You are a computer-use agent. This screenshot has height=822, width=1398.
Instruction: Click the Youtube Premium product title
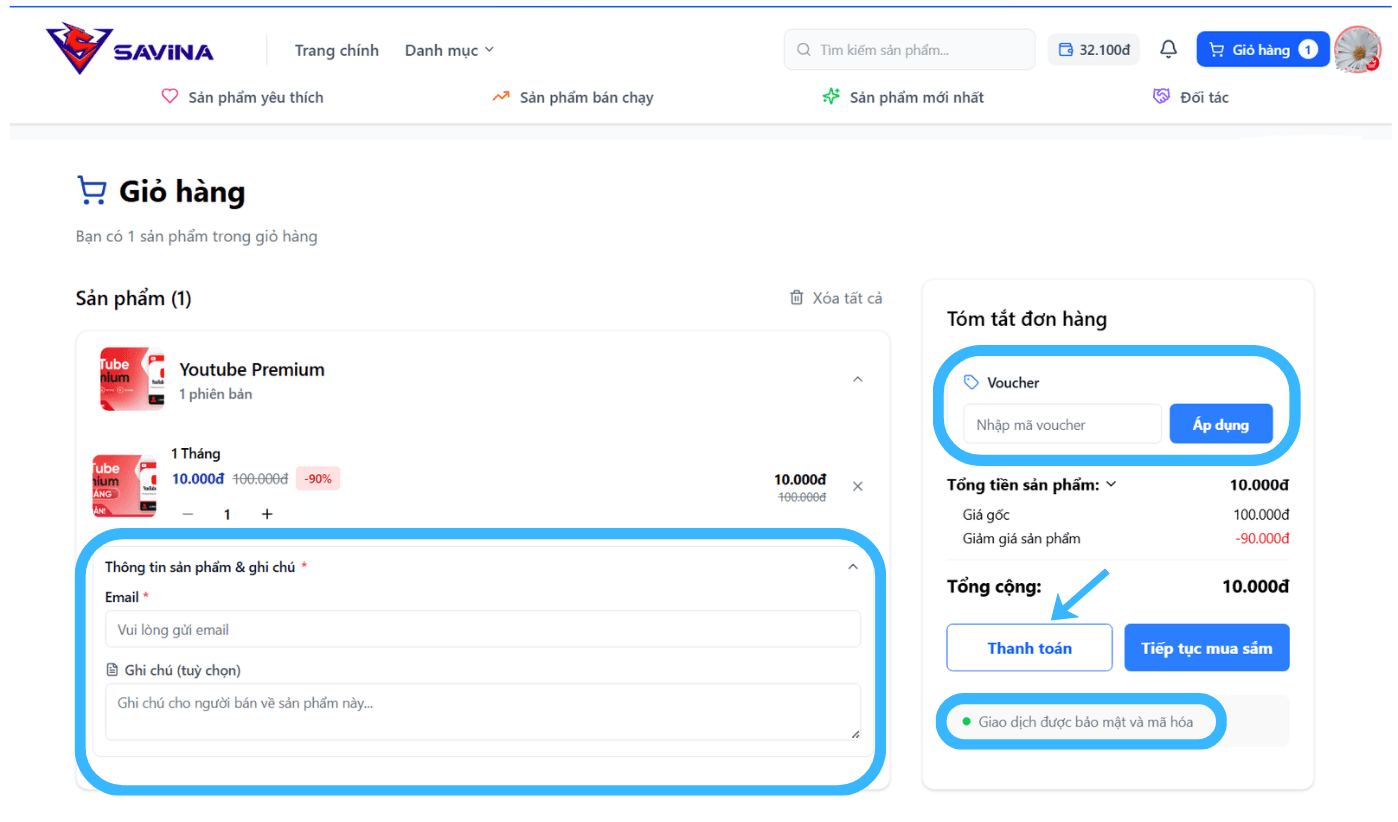coord(252,369)
